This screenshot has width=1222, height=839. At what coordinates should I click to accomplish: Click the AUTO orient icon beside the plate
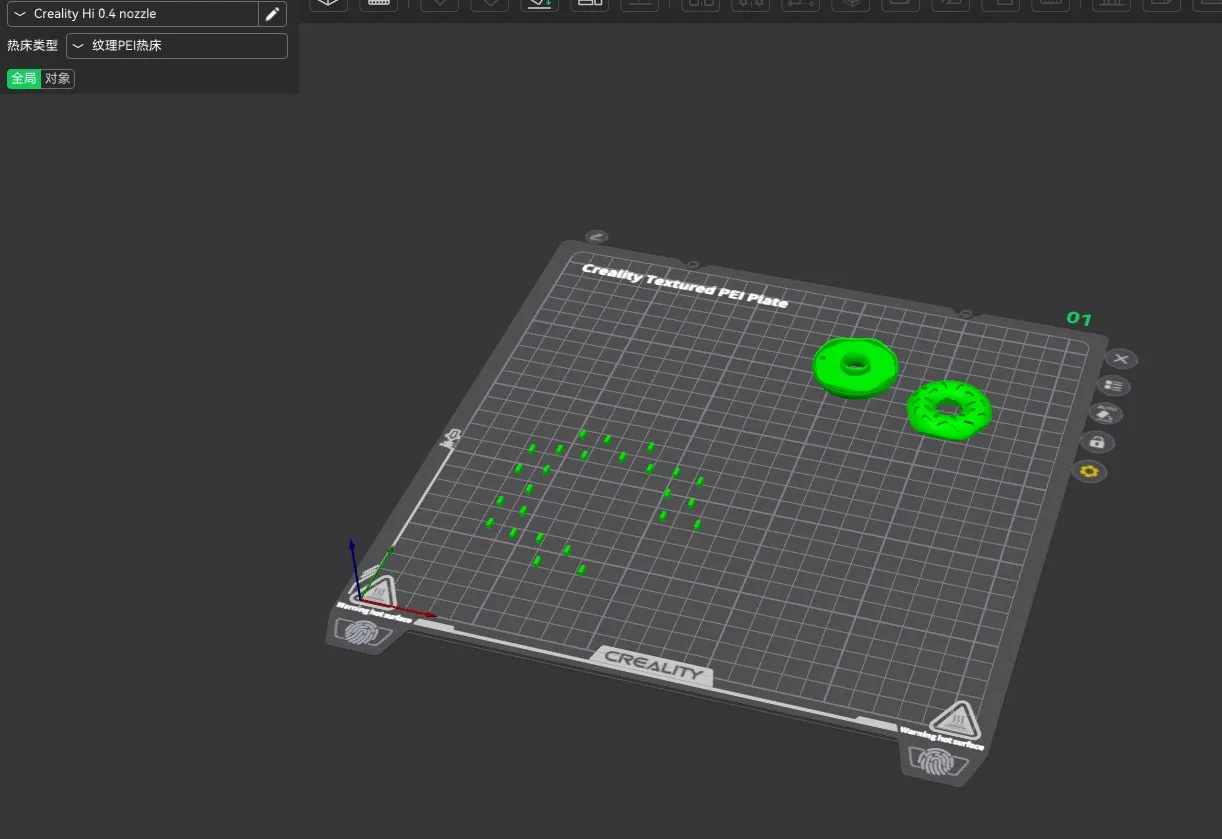pos(1105,413)
